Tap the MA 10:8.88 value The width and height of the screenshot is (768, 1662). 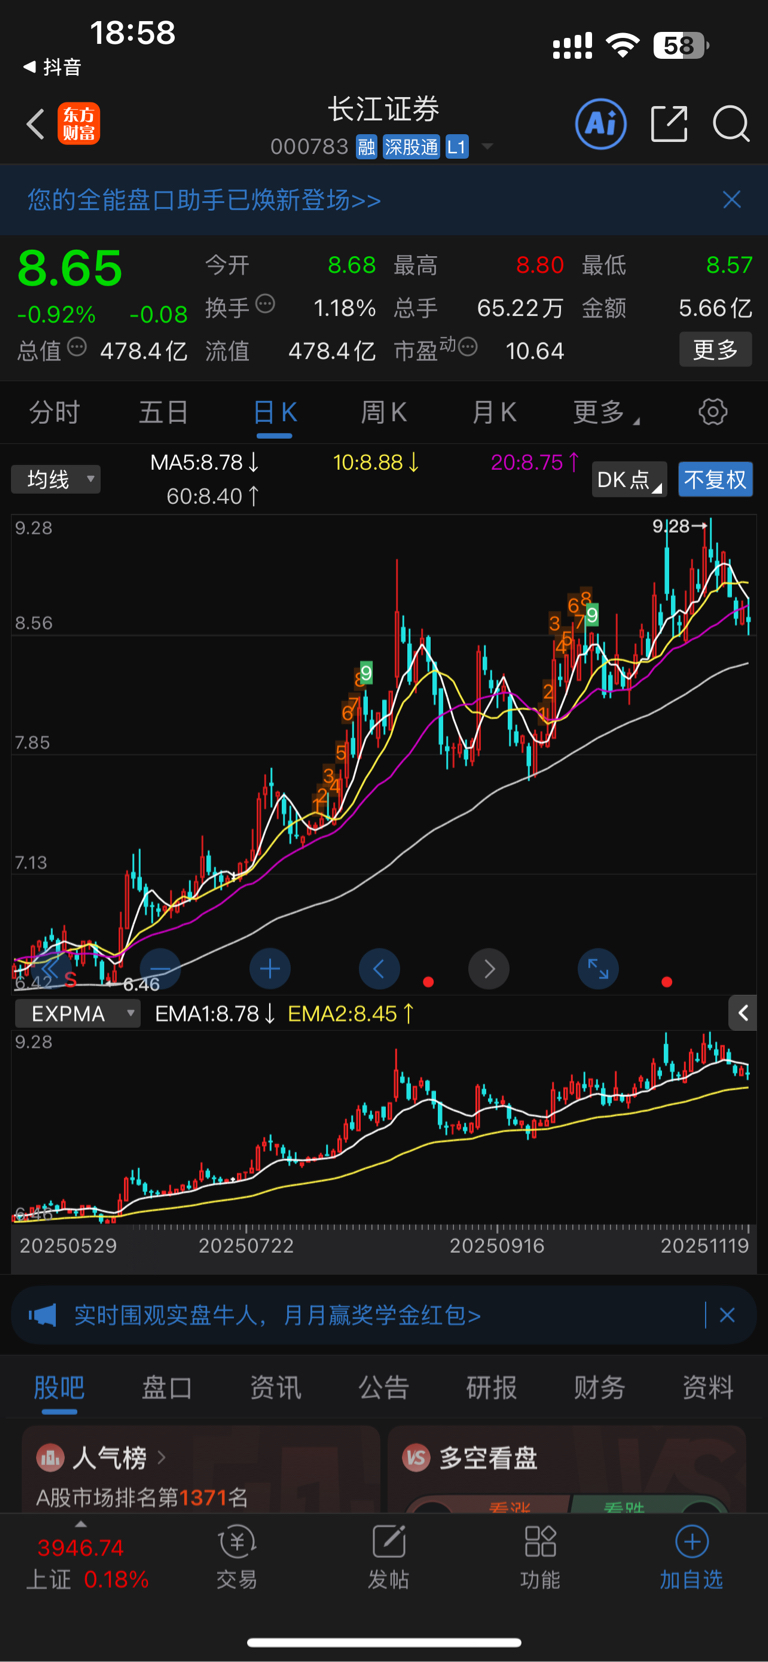(x=376, y=462)
